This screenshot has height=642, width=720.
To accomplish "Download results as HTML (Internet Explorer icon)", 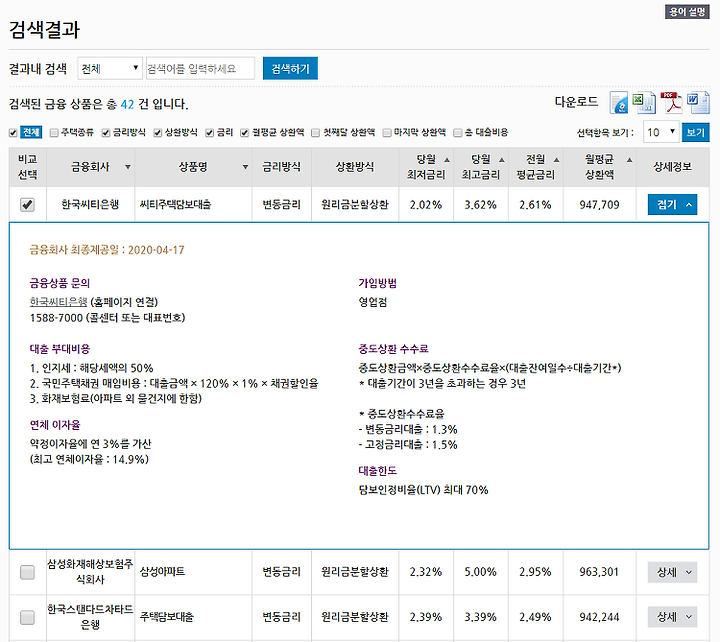I will pos(619,102).
